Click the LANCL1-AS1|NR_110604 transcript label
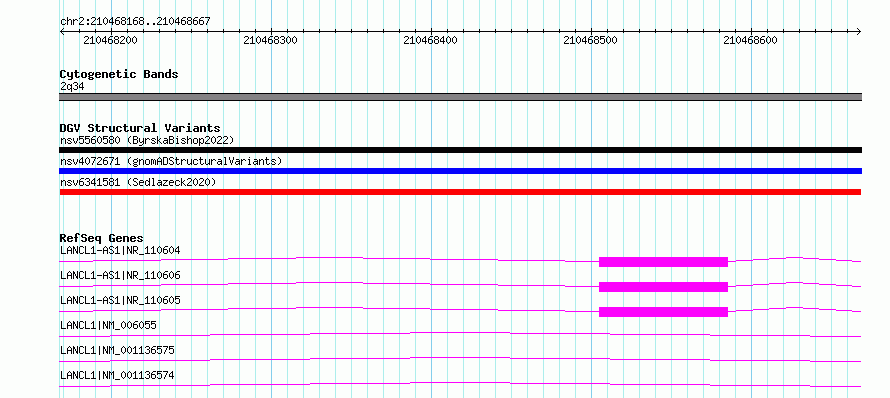The height and width of the screenshot is (398, 890). [120, 250]
